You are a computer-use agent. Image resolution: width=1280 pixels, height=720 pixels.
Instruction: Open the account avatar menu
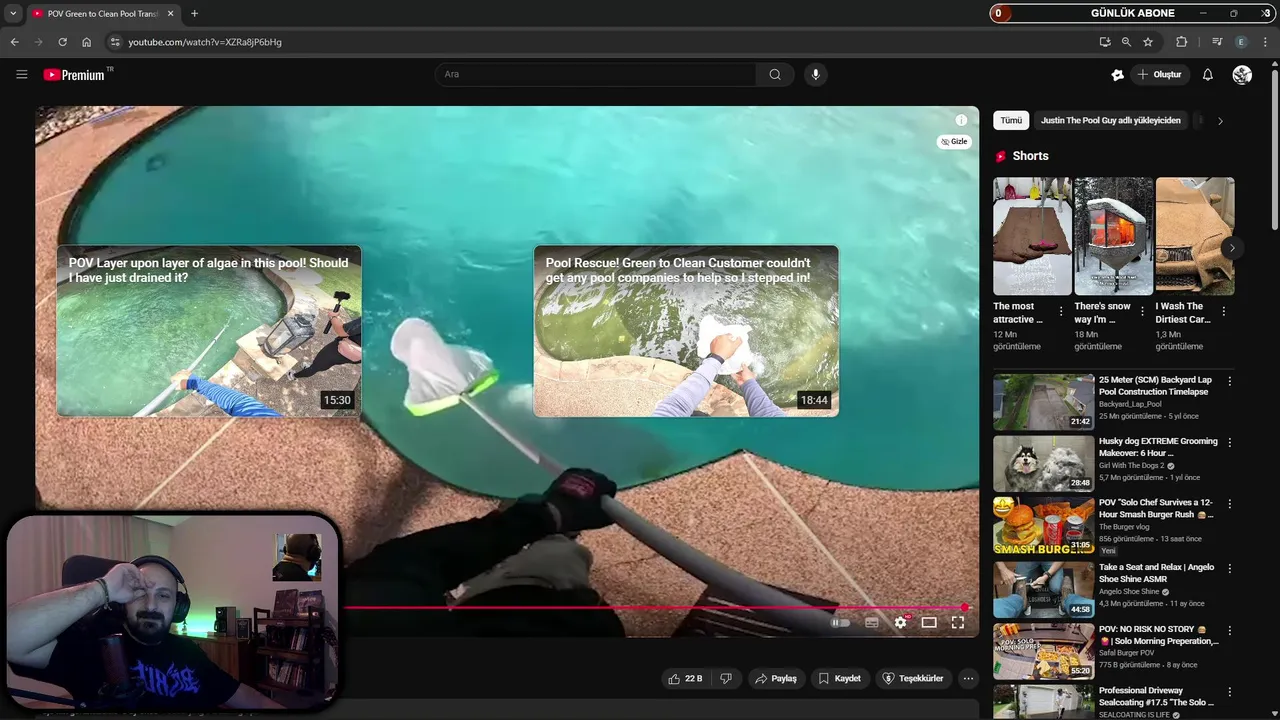click(1242, 74)
